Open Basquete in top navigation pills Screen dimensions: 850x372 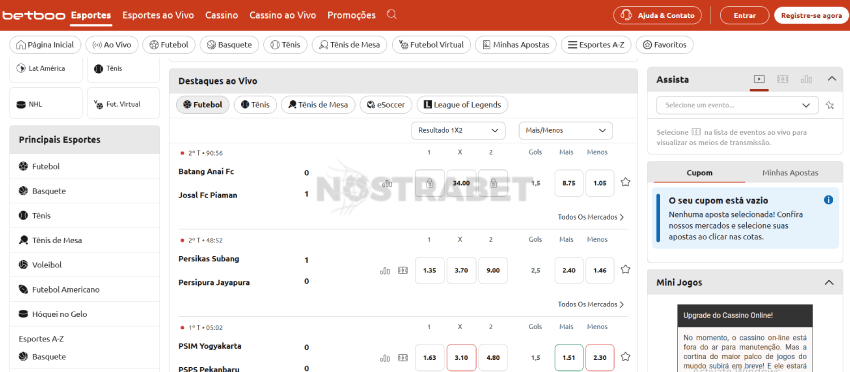(229, 45)
